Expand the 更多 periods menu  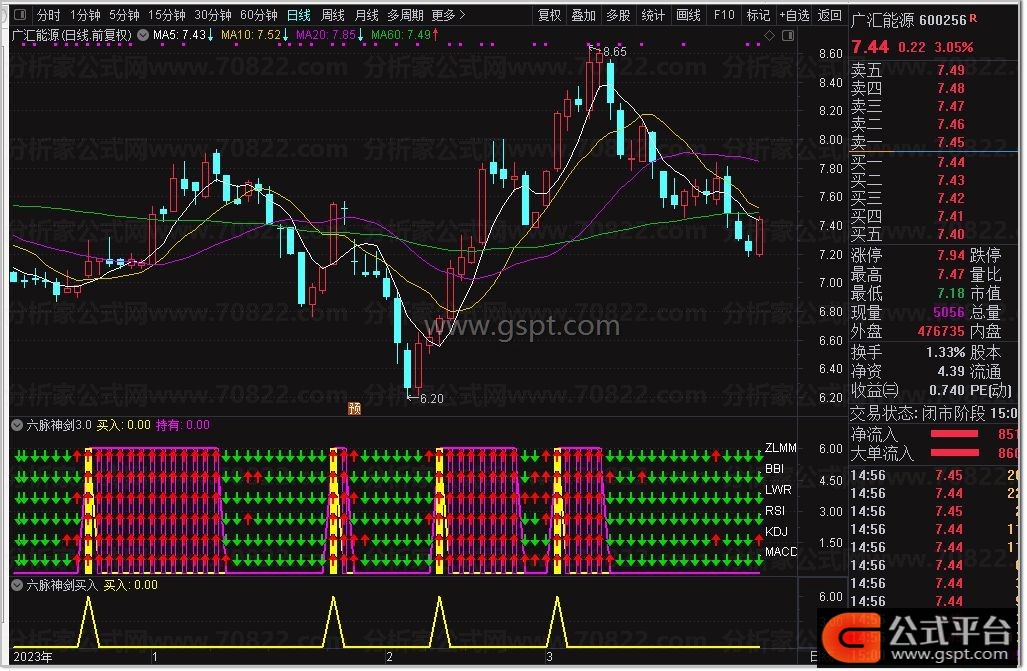[x=449, y=14]
